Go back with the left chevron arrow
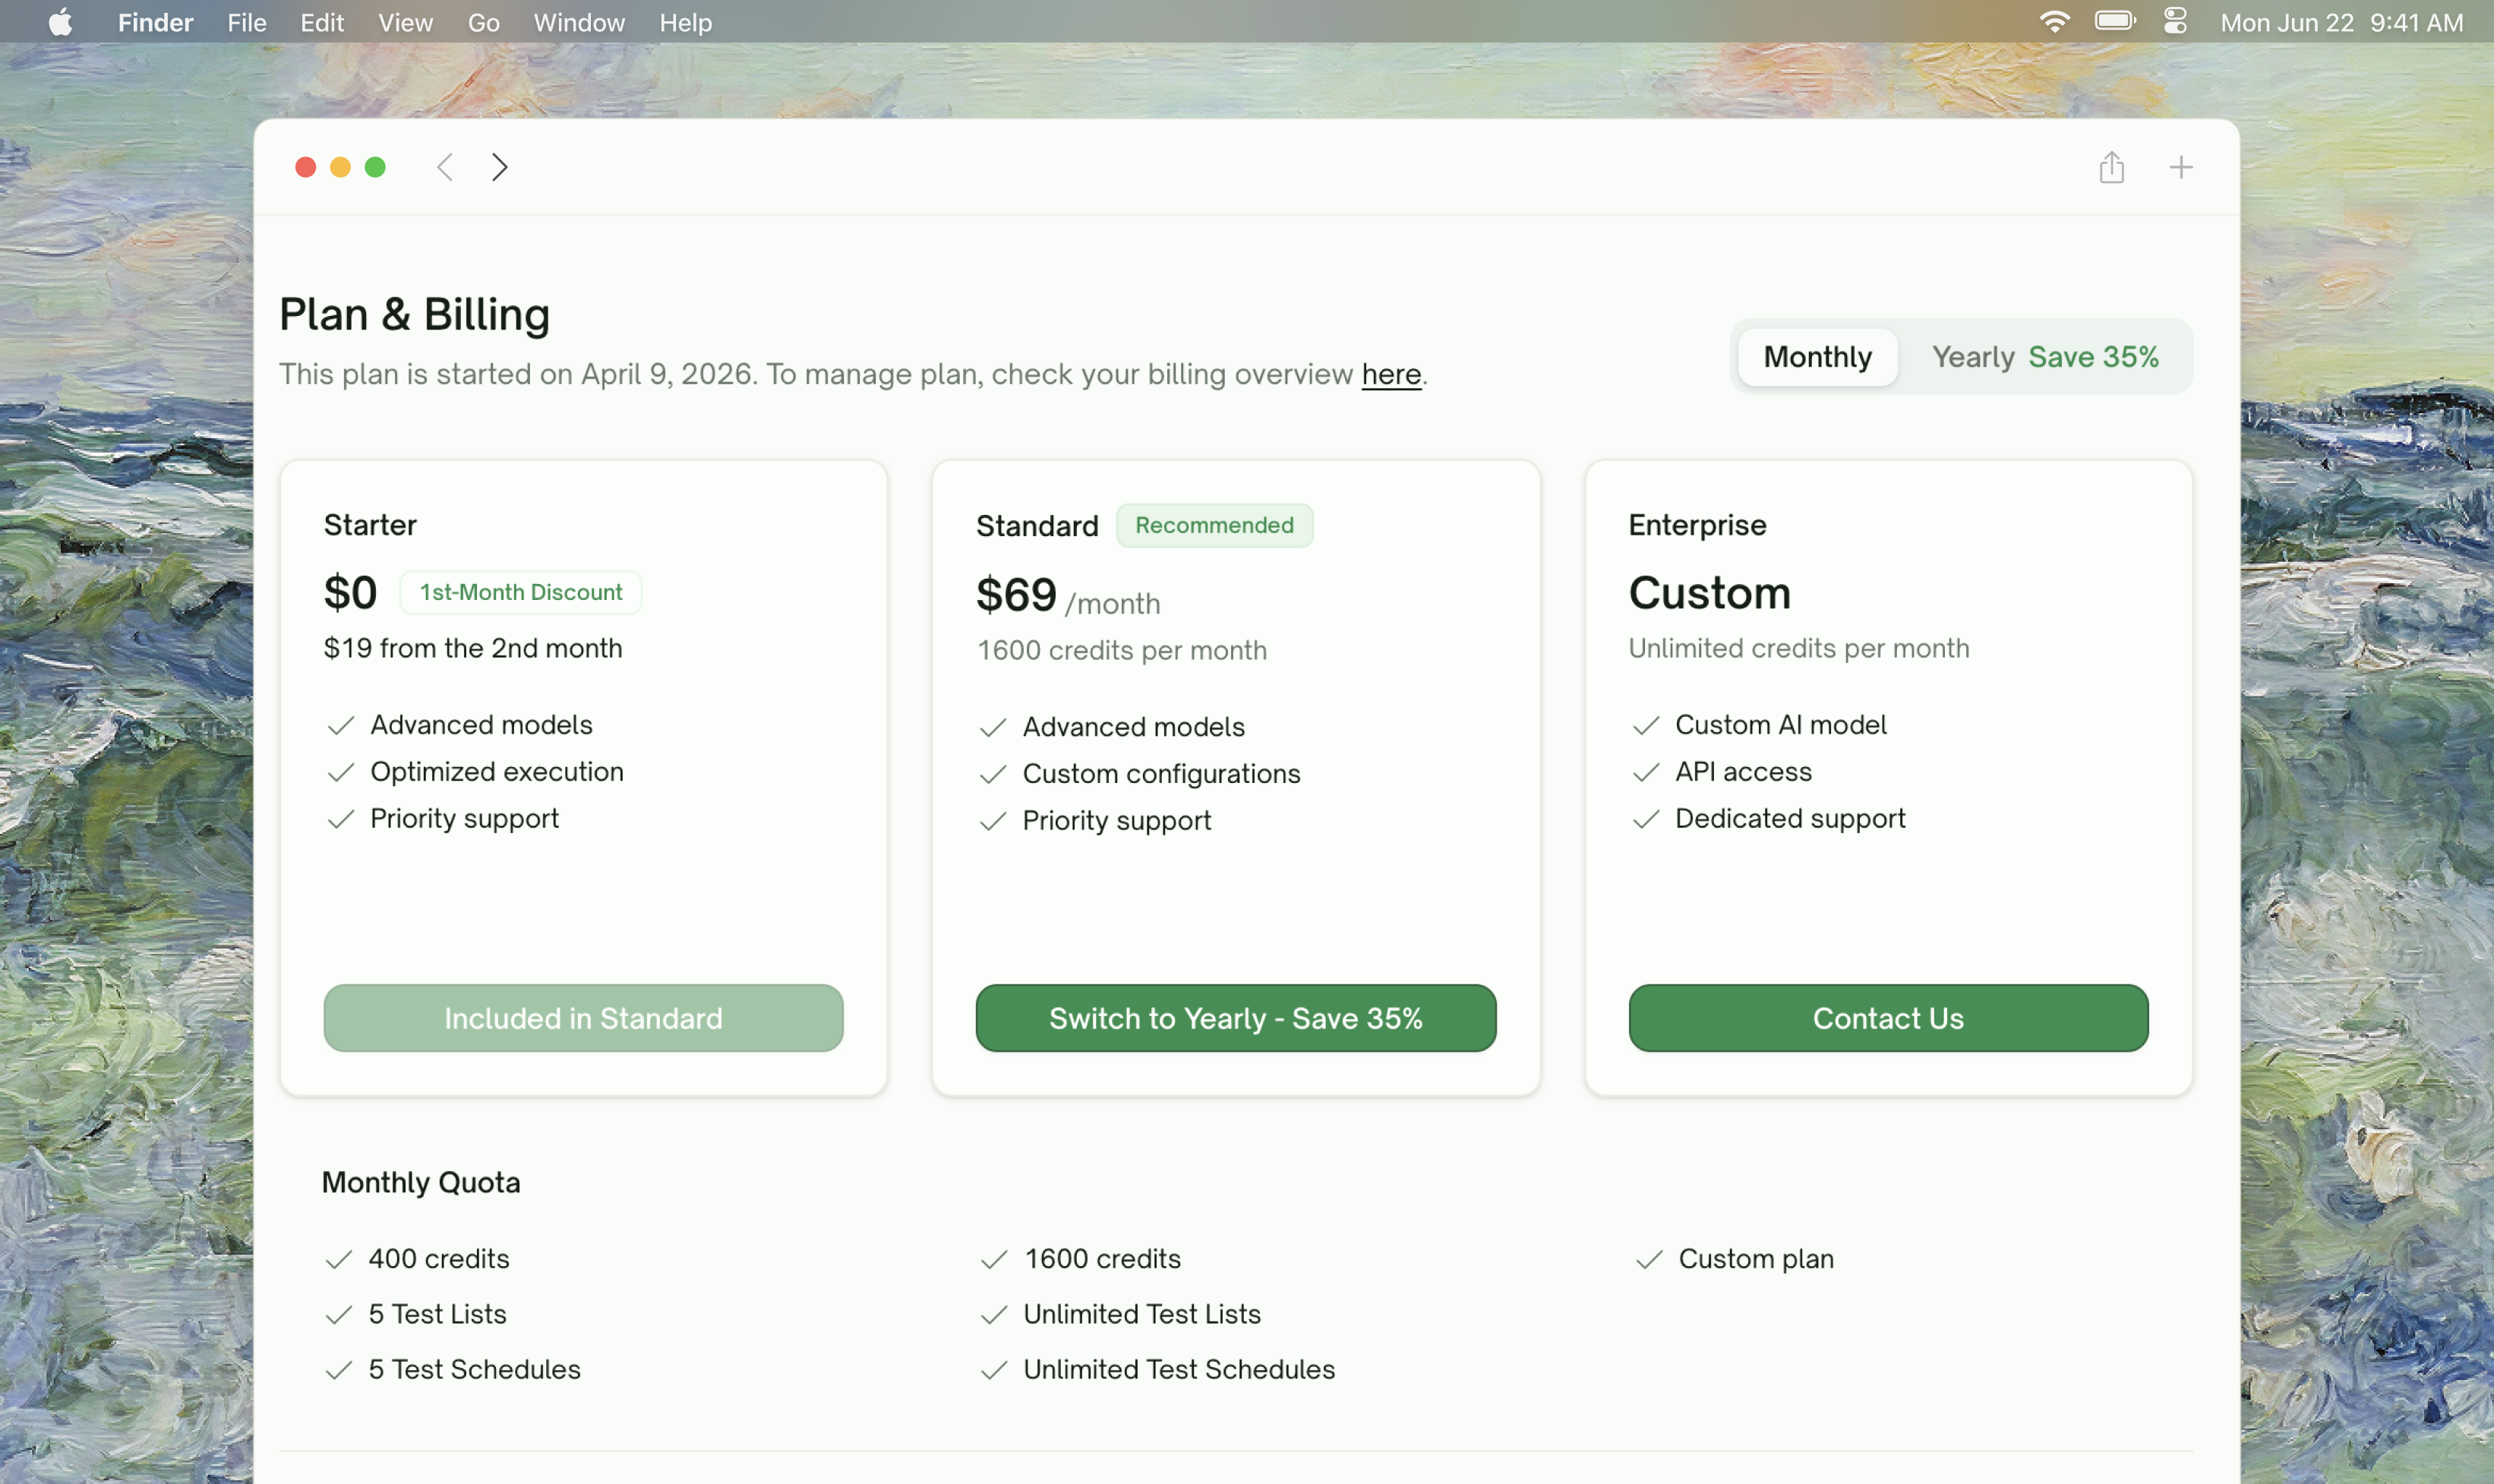The image size is (2494, 1484). pos(445,167)
